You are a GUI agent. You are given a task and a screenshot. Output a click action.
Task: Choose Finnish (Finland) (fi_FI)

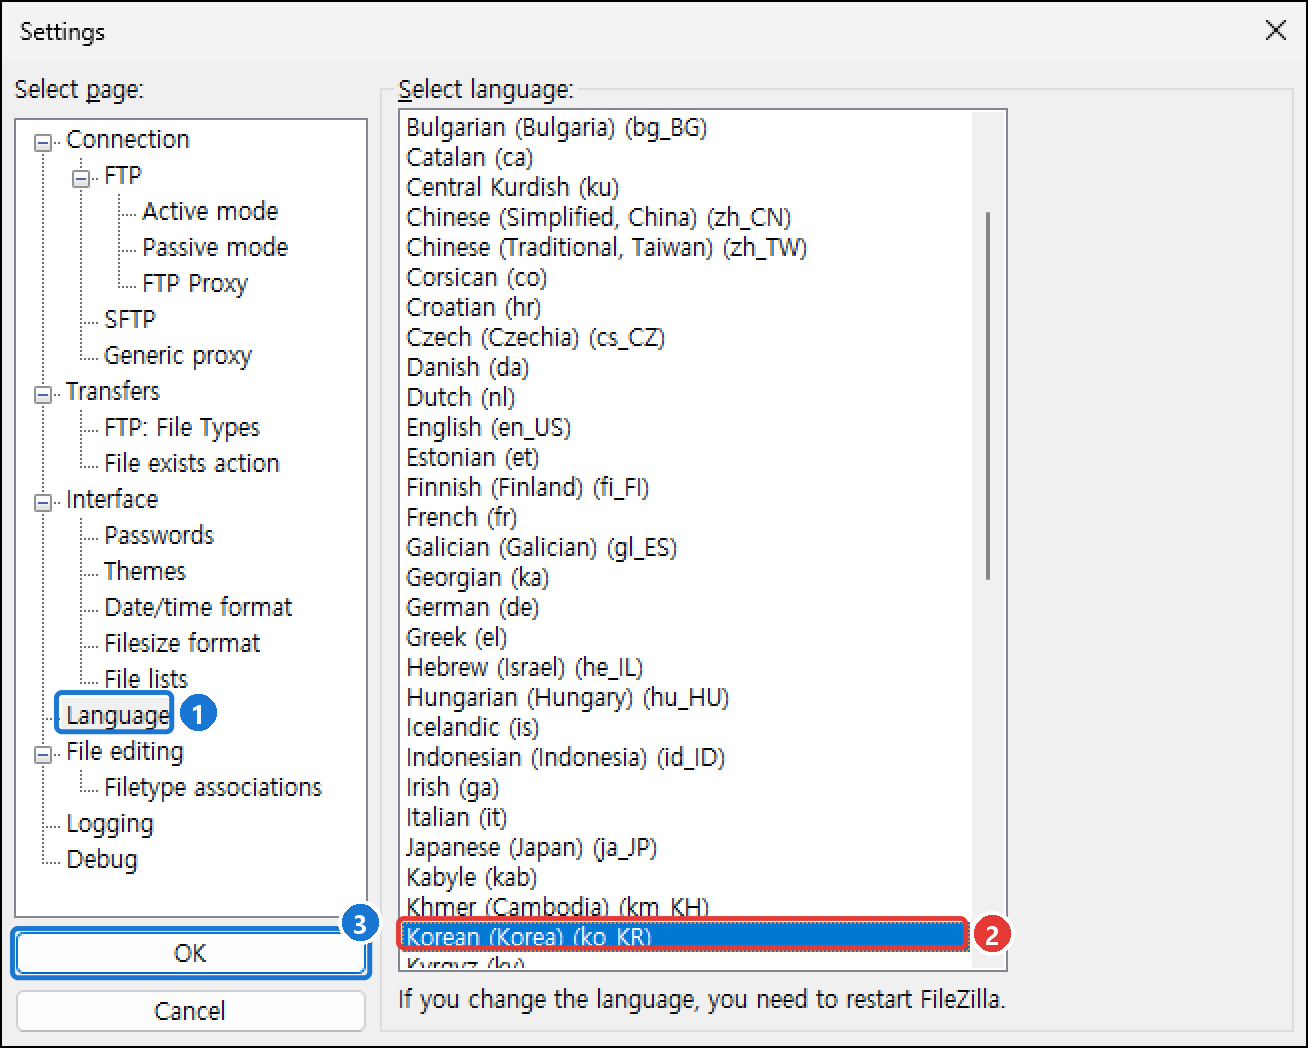click(685, 487)
